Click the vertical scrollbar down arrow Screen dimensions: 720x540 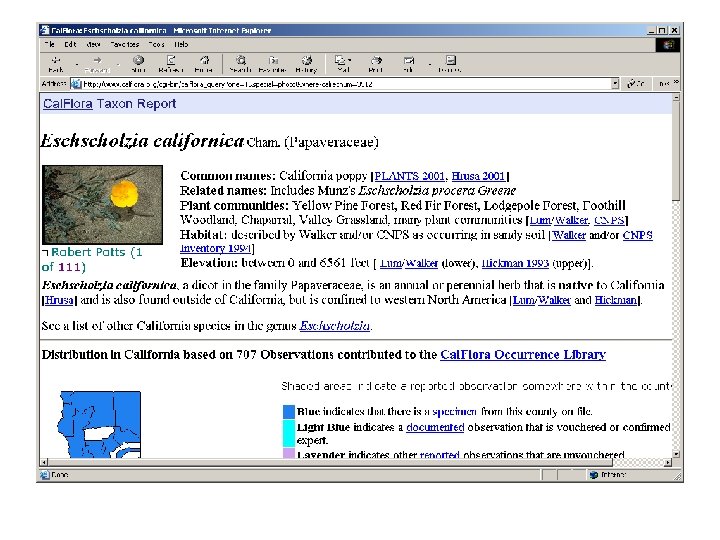click(676, 454)
